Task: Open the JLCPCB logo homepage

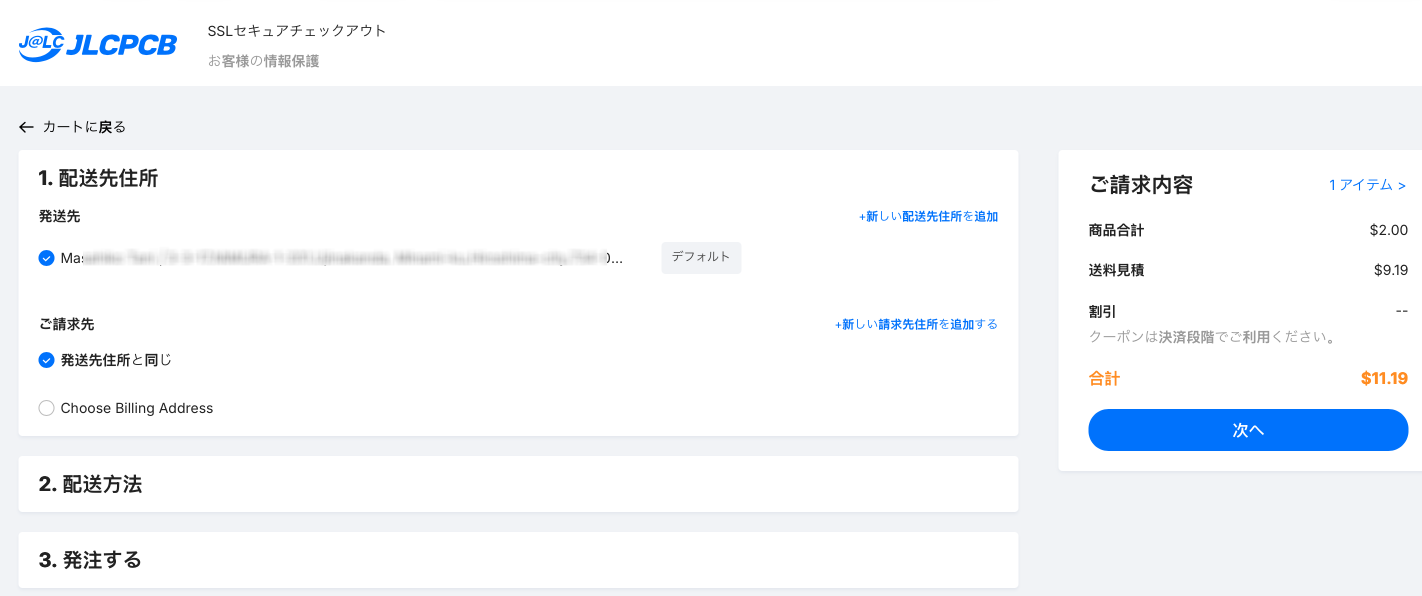Action: (x=97, y=44)
